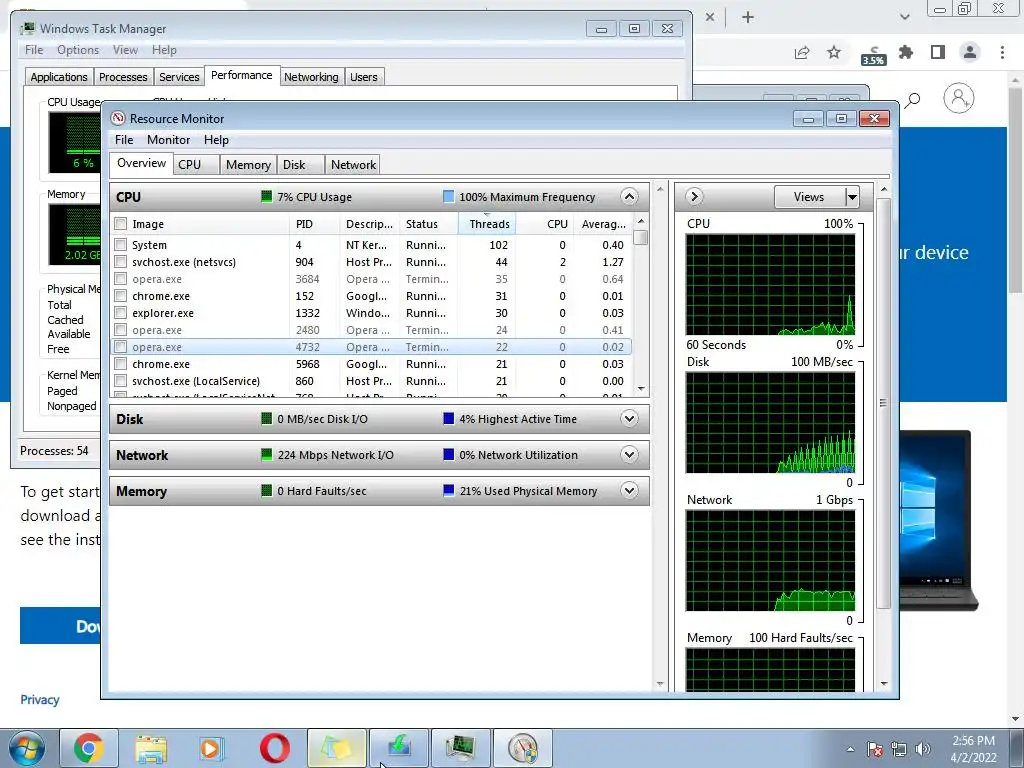Check the svchost.exe (LocalService) checkbox

pos(120,381)
